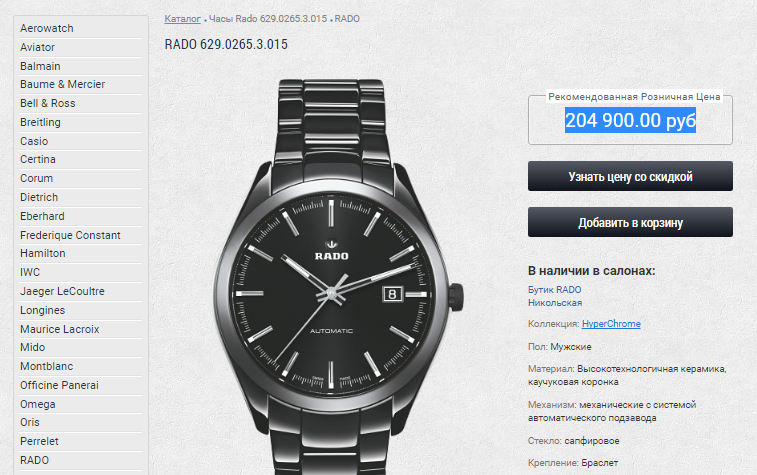757x475 pixels.
Task: Select Breitling brand in sidebar
Action: coord(41,122)
